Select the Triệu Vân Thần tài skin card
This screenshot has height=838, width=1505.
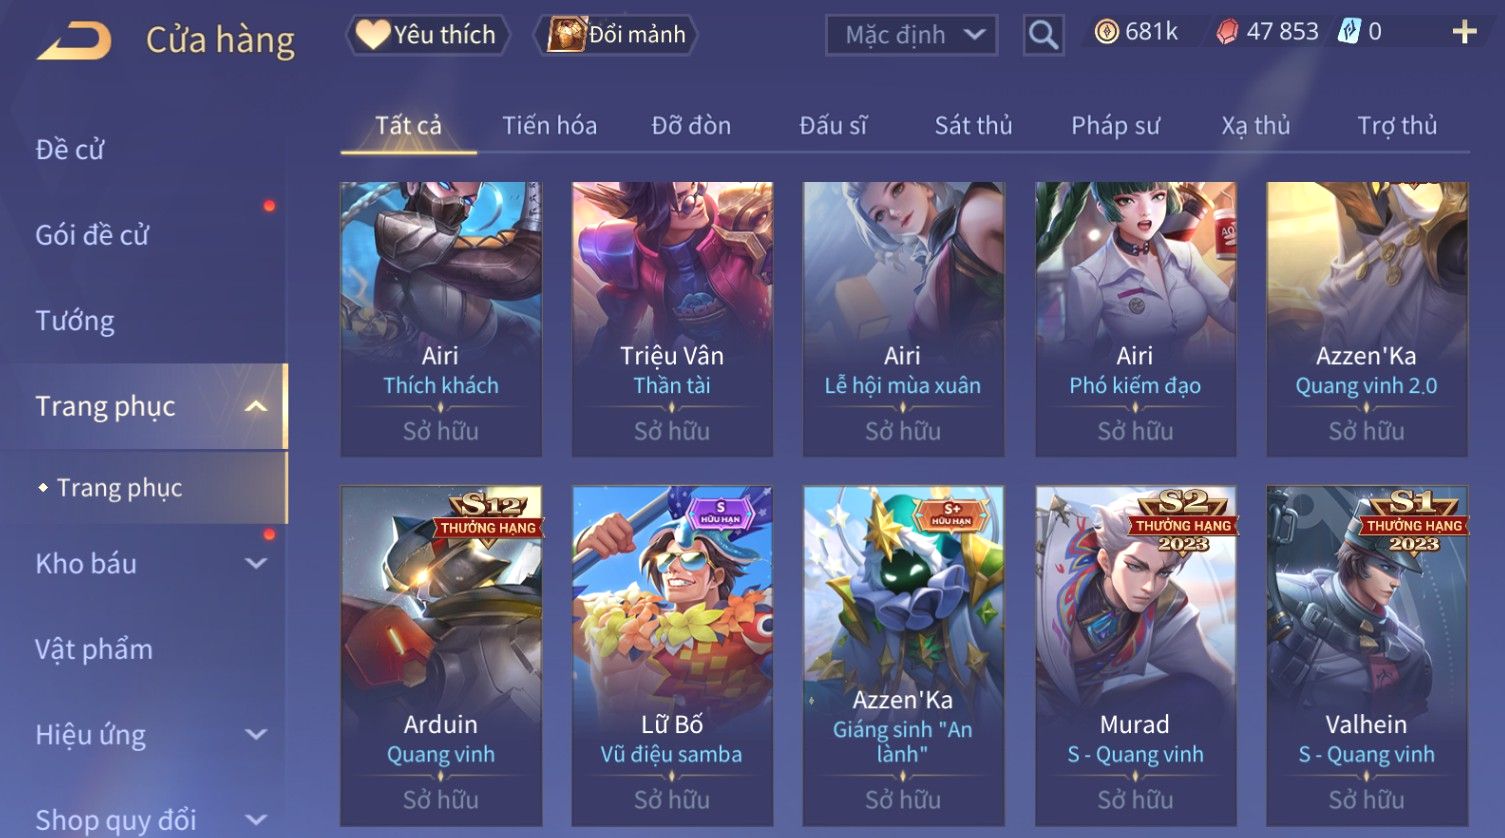point(672,319)
